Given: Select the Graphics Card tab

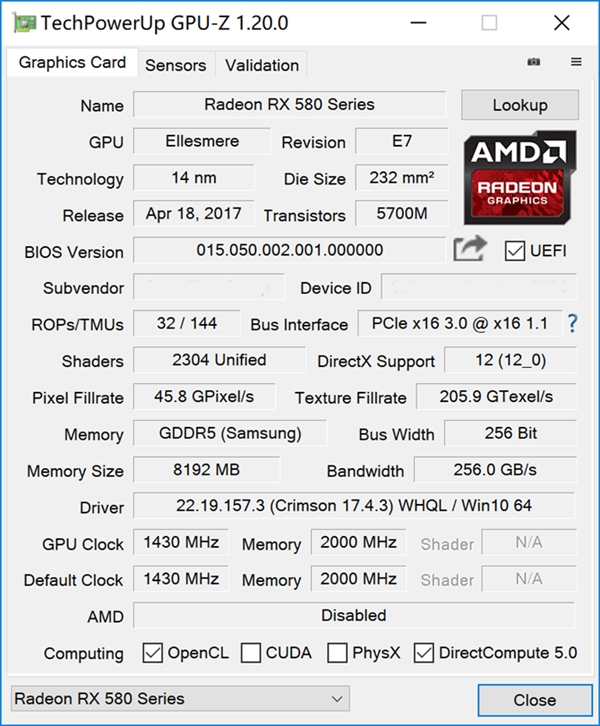Looking at the screenshot, I should click(73, 63).
